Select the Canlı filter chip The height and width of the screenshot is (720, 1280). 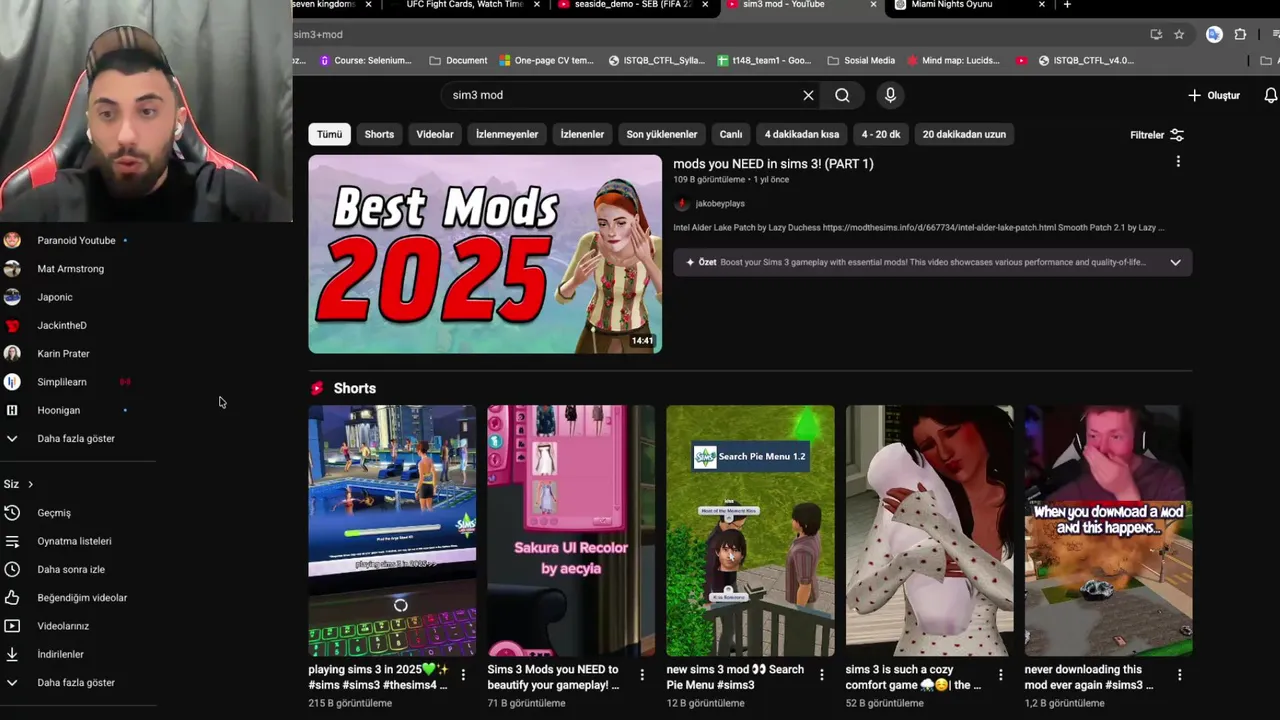point(731,134)
